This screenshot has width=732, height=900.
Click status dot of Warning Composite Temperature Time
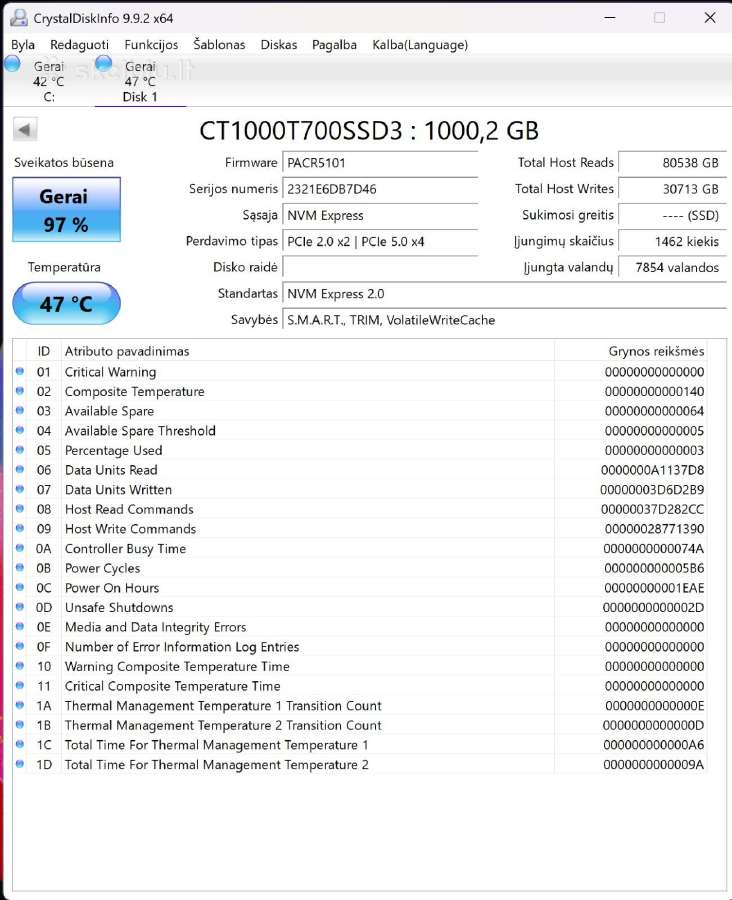(x=20, y=666)
